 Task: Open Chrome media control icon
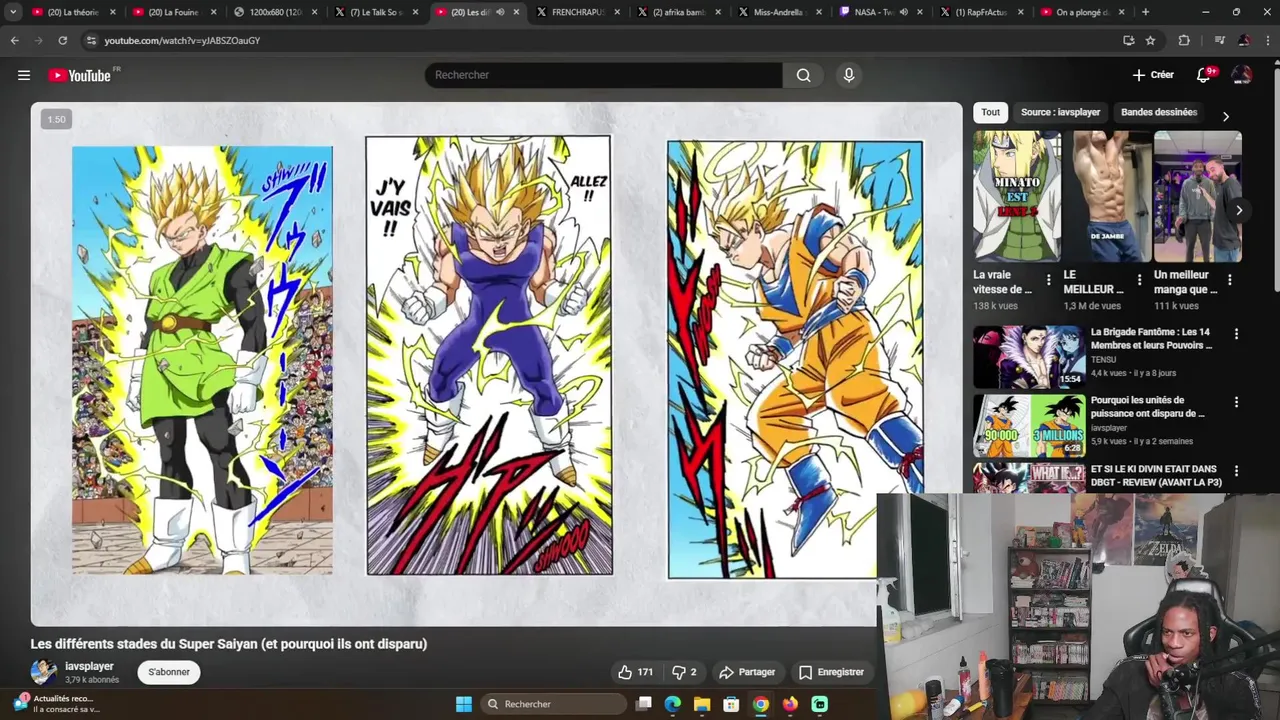[1219, 40]
